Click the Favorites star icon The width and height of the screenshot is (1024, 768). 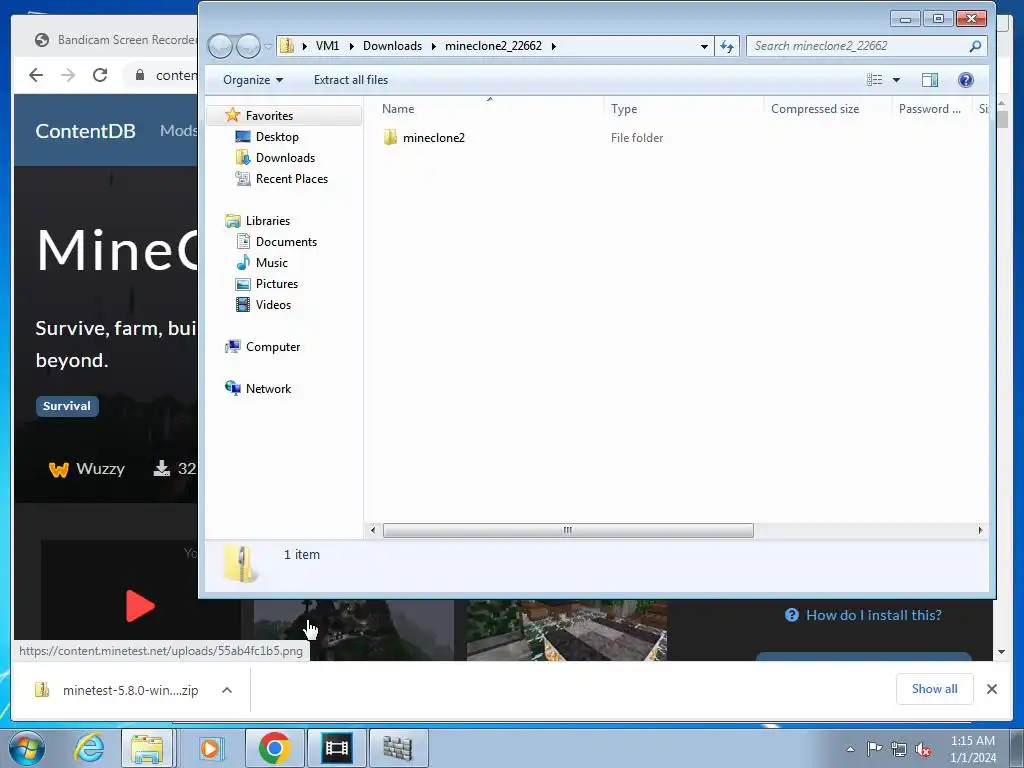232,116
